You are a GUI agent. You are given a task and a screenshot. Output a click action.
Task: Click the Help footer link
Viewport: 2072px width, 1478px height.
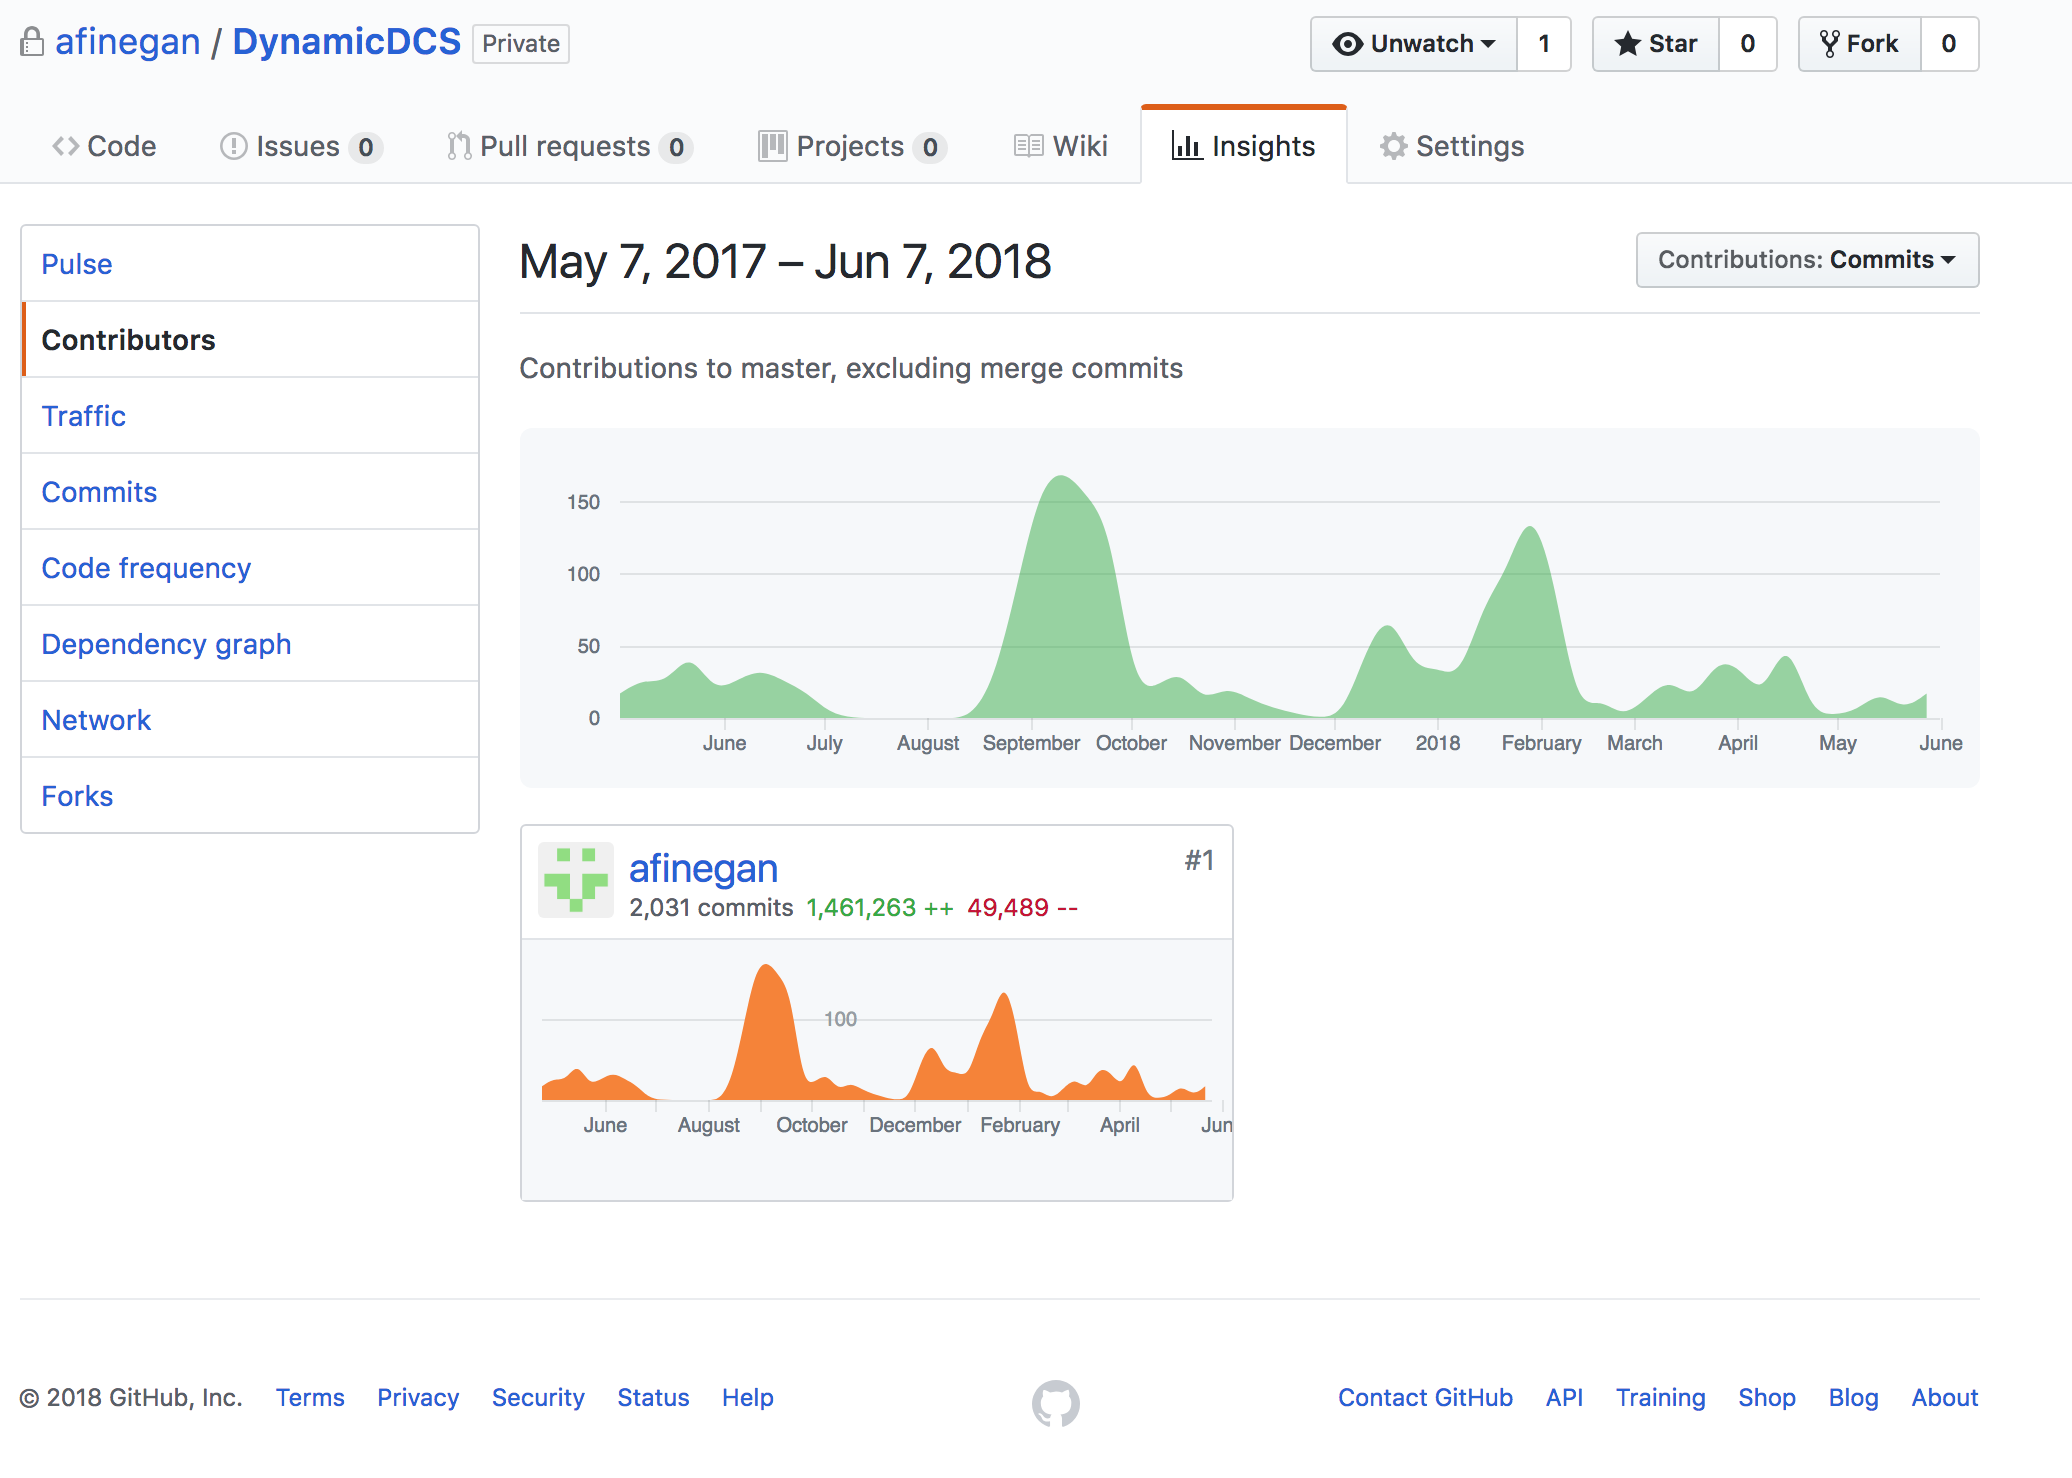click(x=748, y=1397)
